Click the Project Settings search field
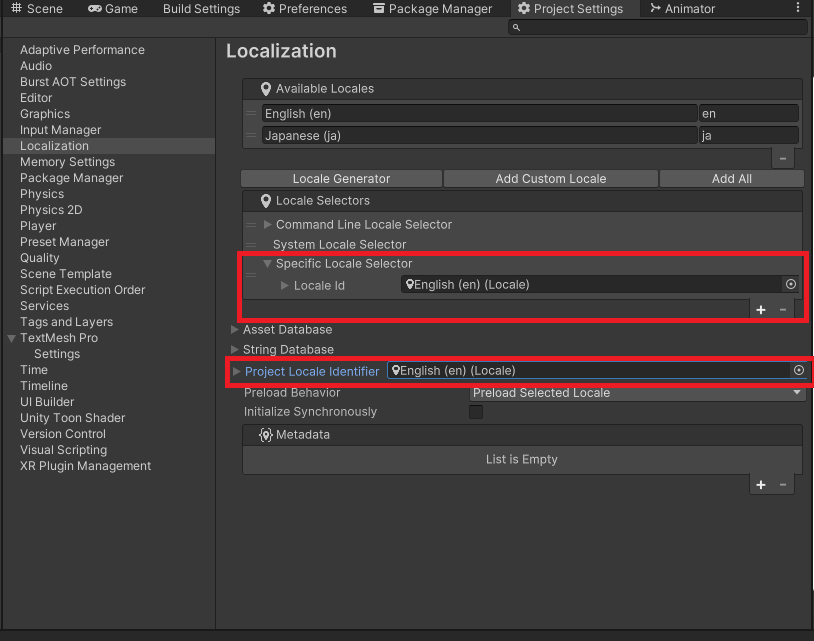This screenshot has height=641, width=814. tap(658, 27)
